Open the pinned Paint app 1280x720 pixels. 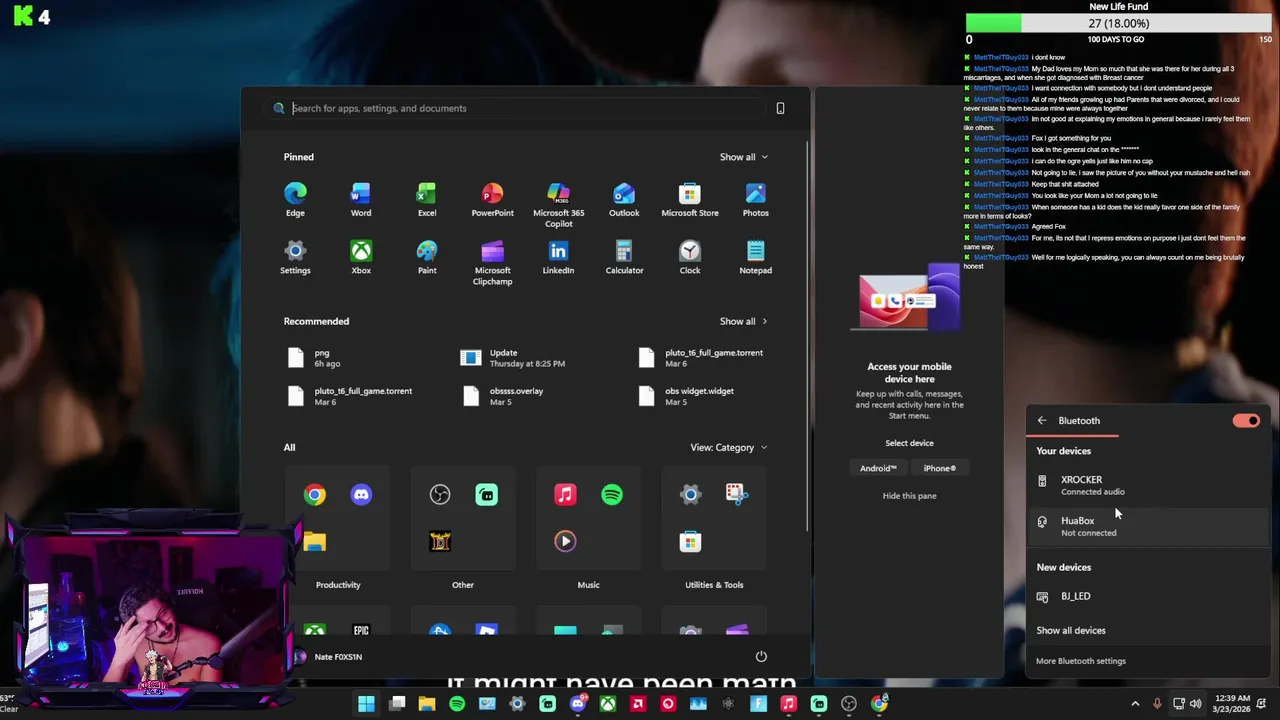click(x=427, y=257)
